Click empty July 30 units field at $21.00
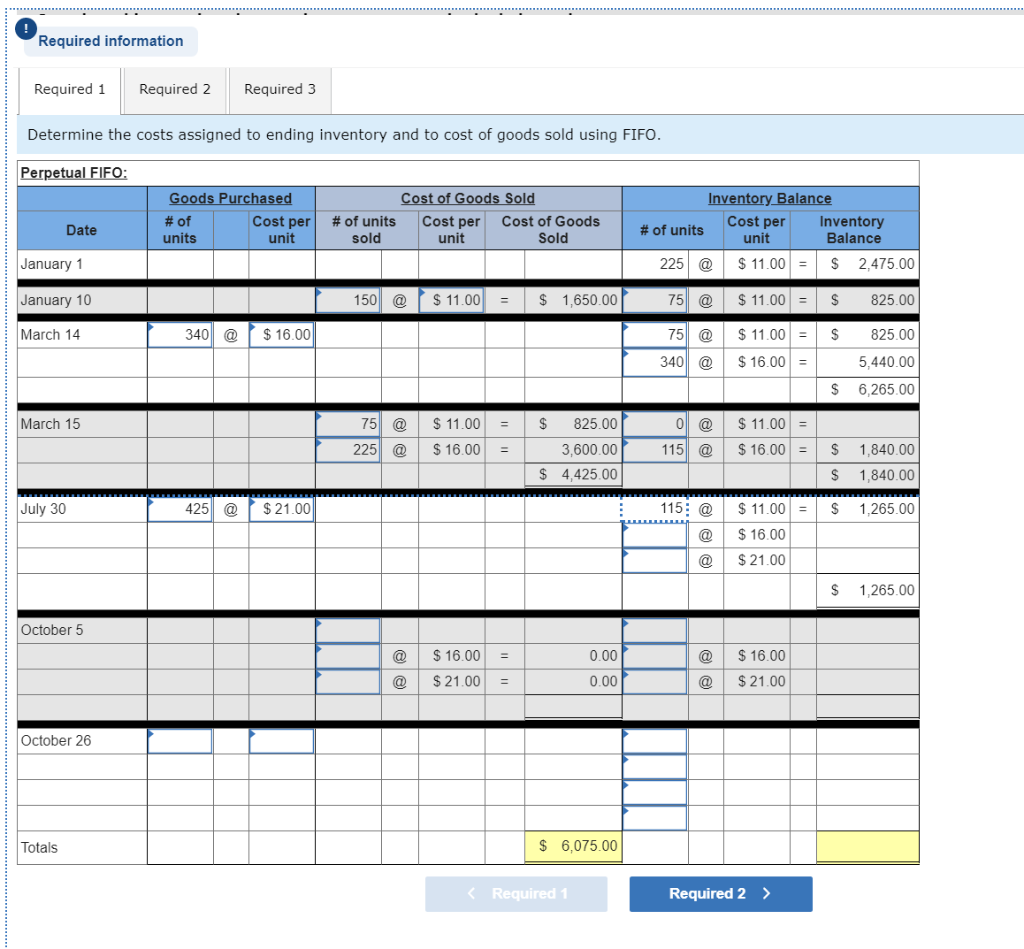Image resolution: width=1024 pixels, height=949 pixels. pos(654,560)
